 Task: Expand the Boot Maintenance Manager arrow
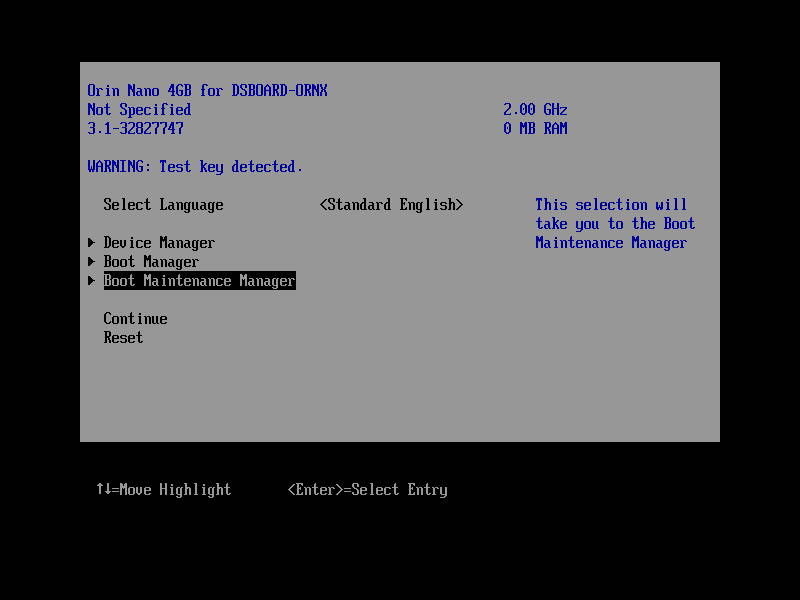click(x=92, y=281)
